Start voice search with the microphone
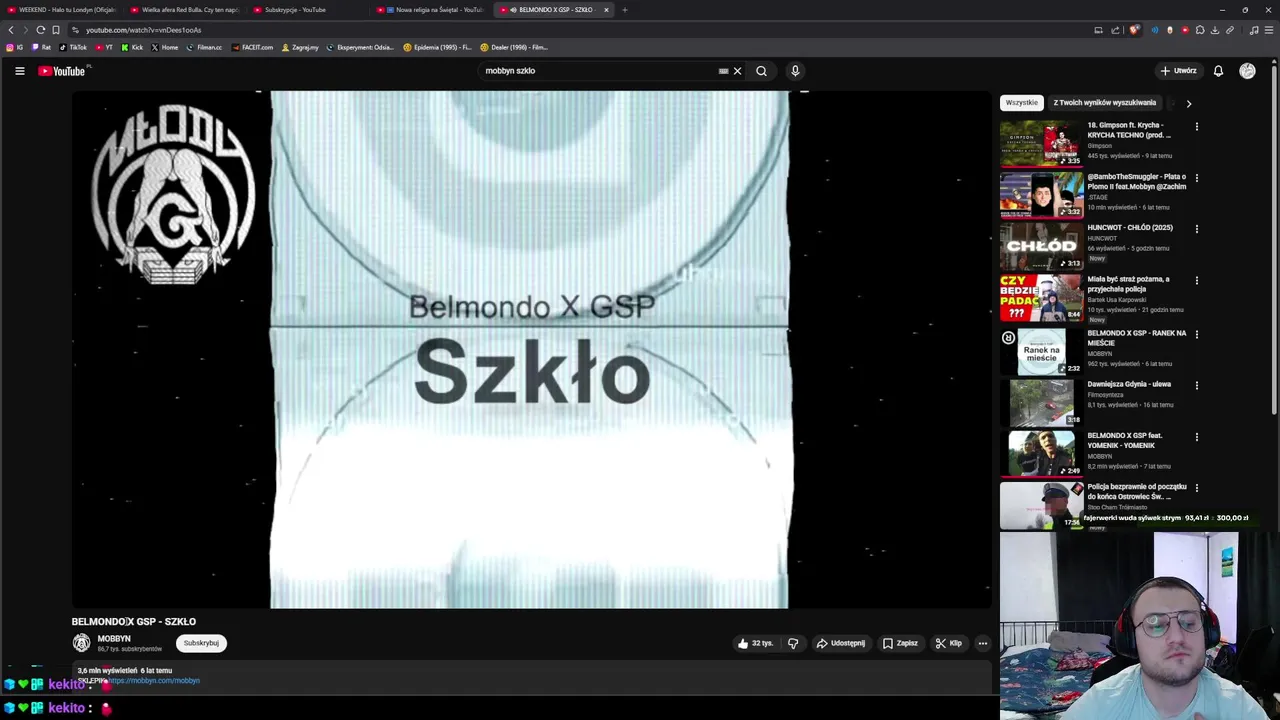The image size is (1280, 720). (795, 71)
